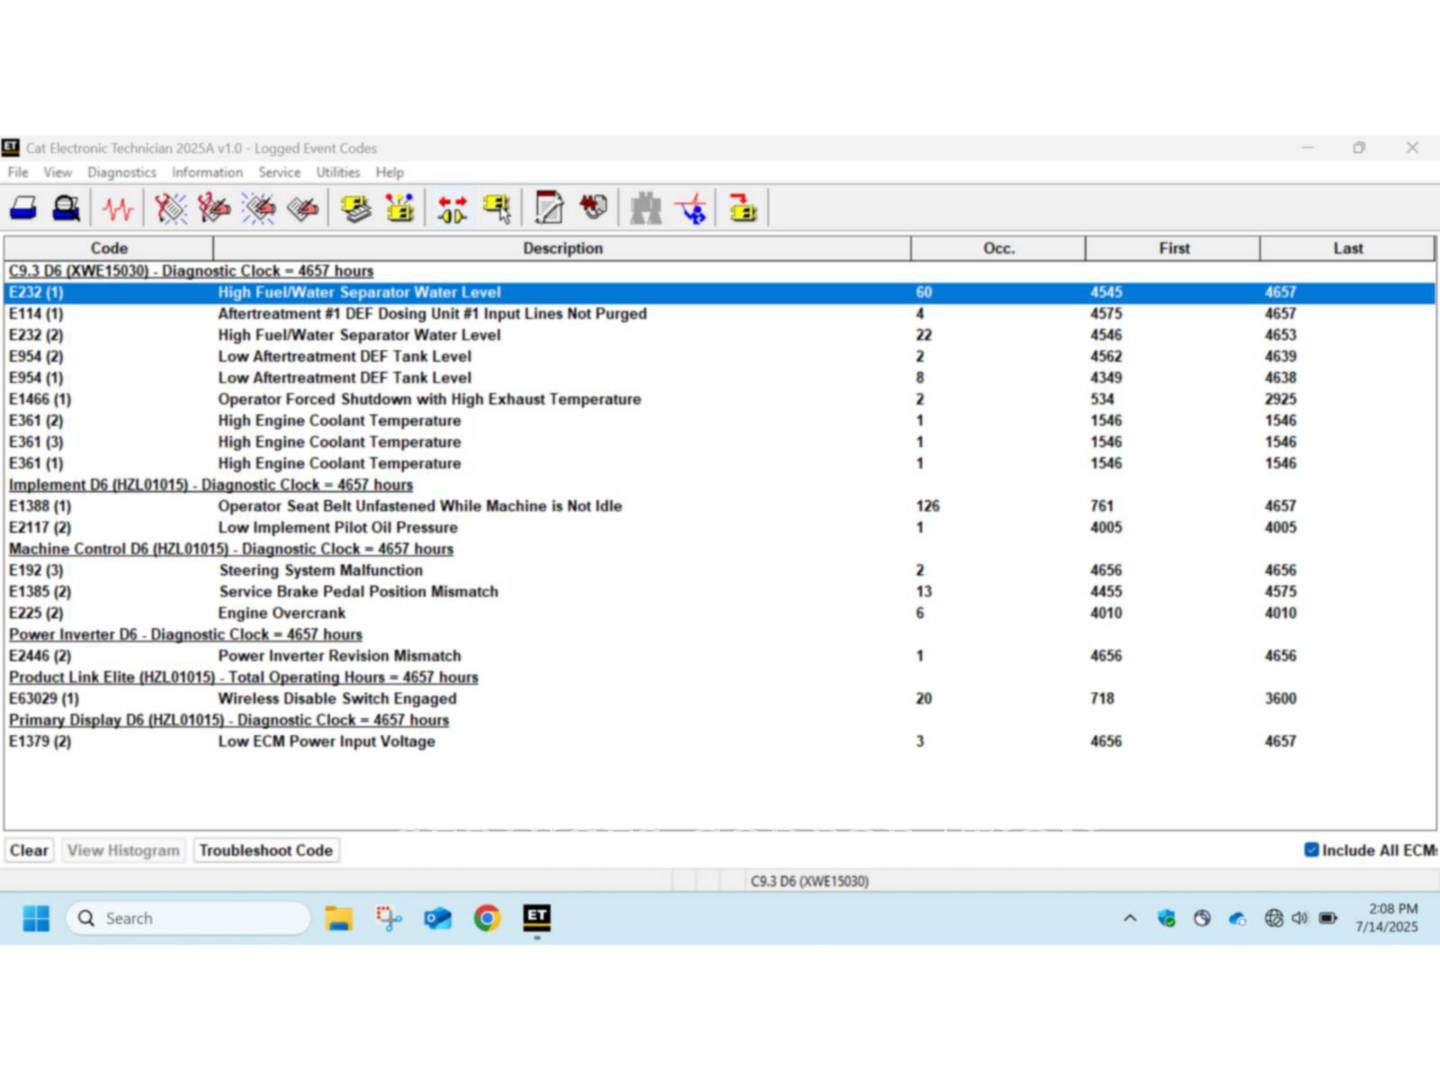Click the Windows taskbar Search box
Screen dimensions: 1440x1080
[188, 918]
